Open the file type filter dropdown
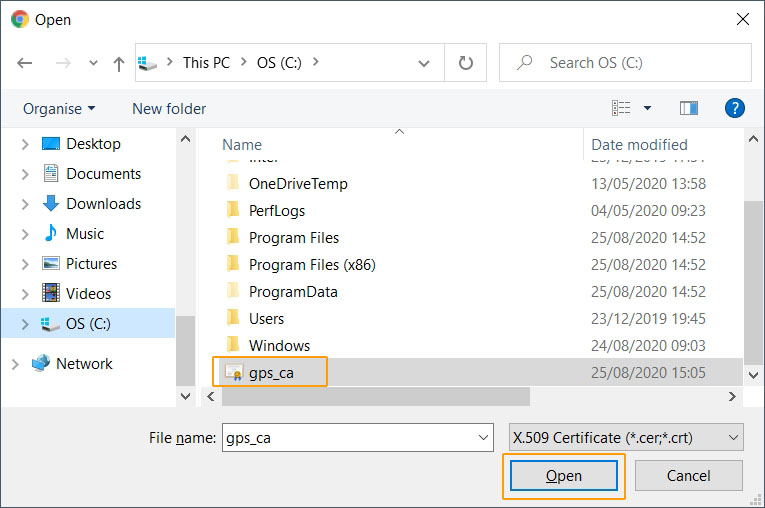The width and height of the screenshot is (765, 508). tap(626, 437)
